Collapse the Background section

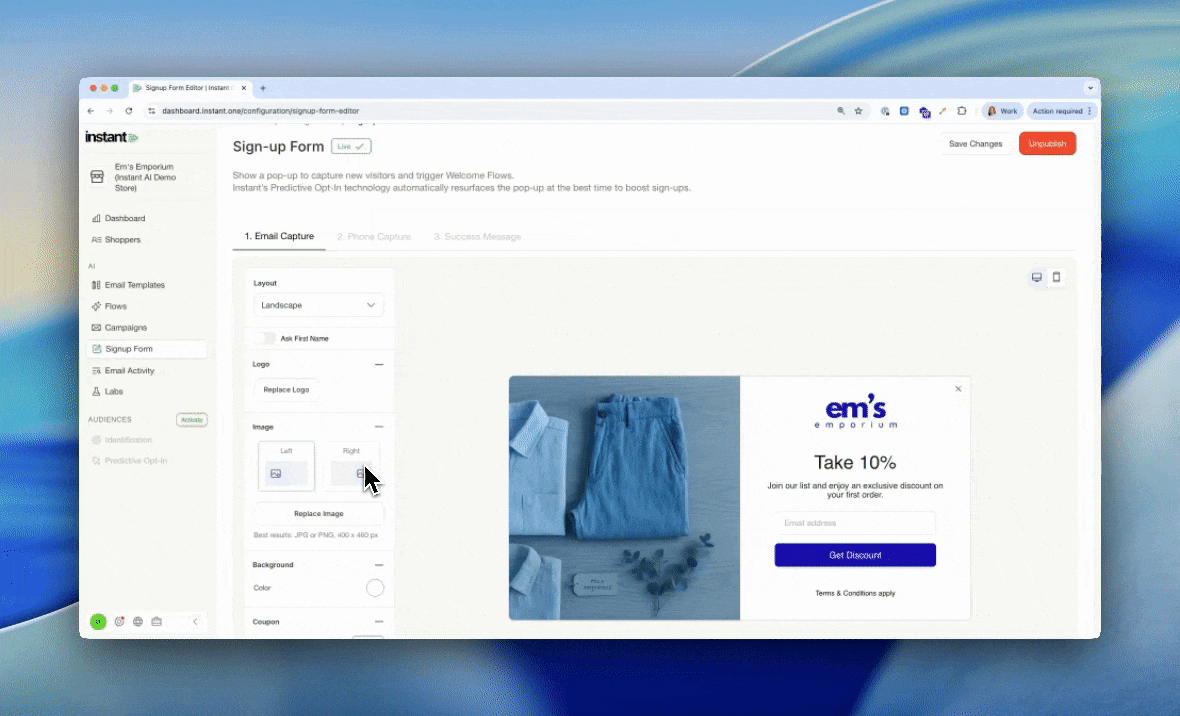click(378, 565)
